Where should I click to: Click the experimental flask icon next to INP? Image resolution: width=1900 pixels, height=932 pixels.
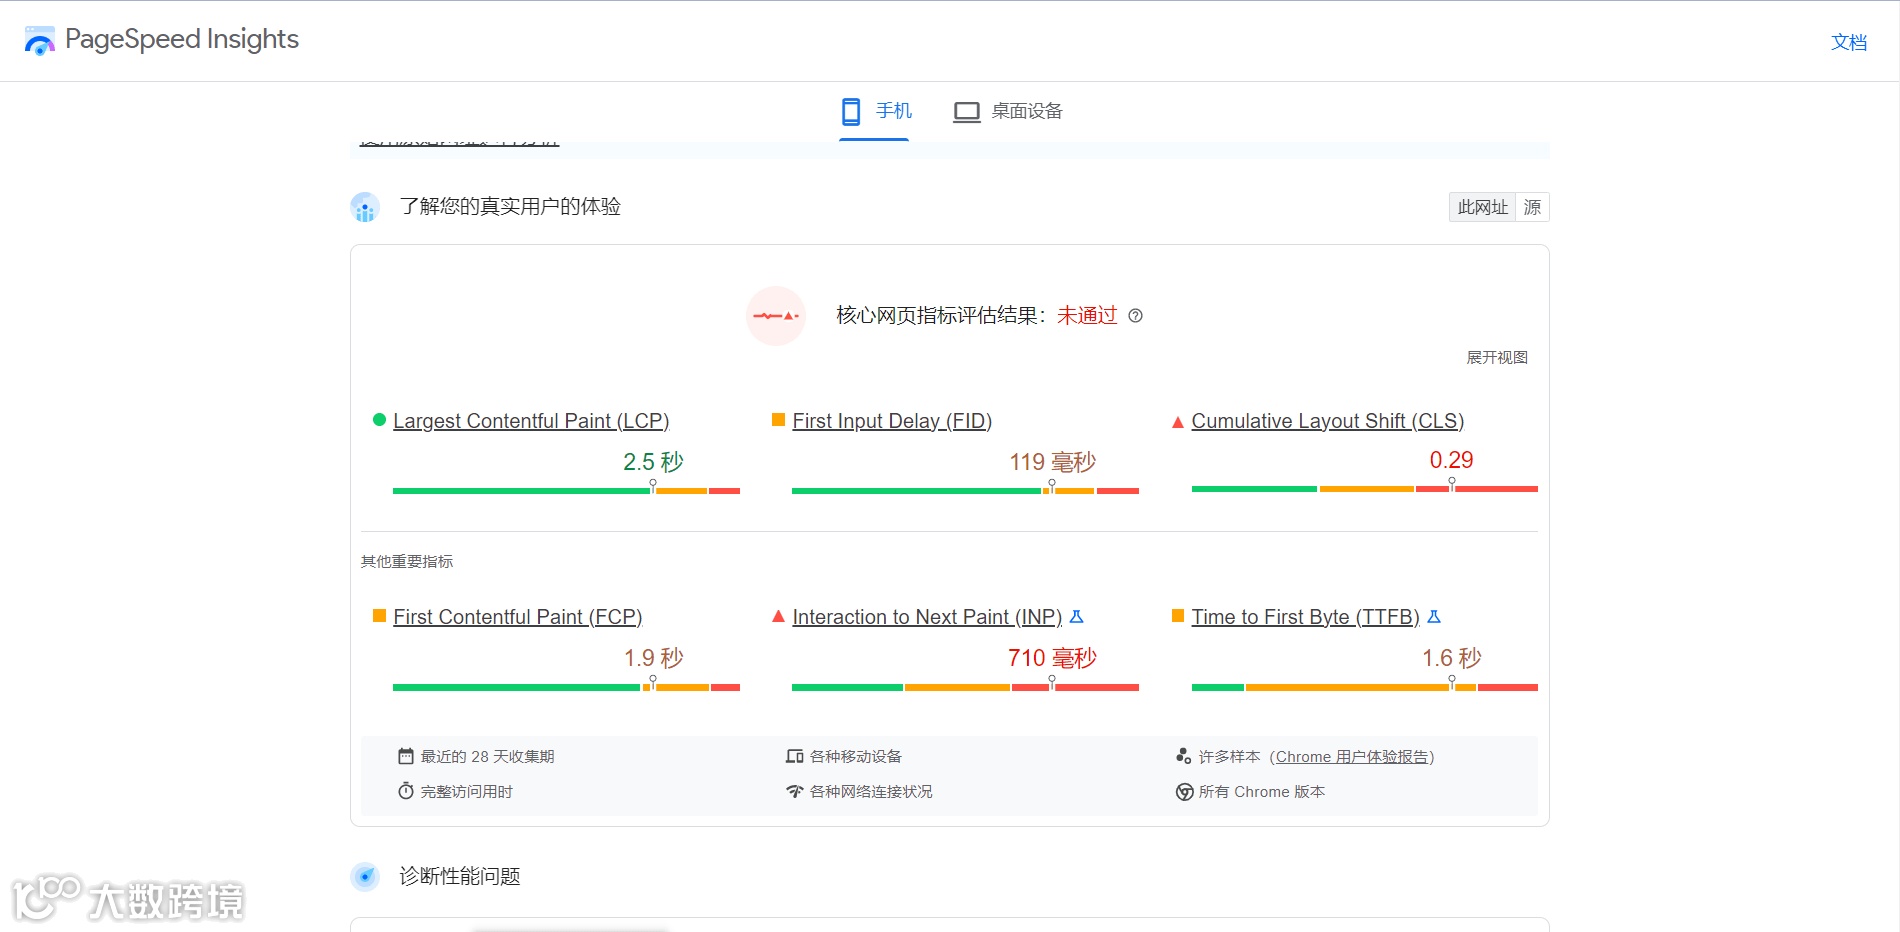point(1076,617)
